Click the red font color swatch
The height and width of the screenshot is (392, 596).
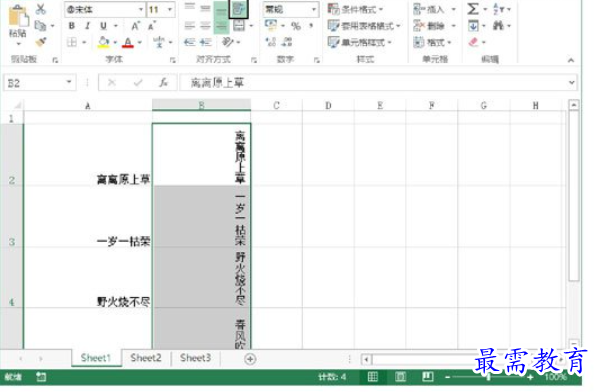tap(128, 42)
